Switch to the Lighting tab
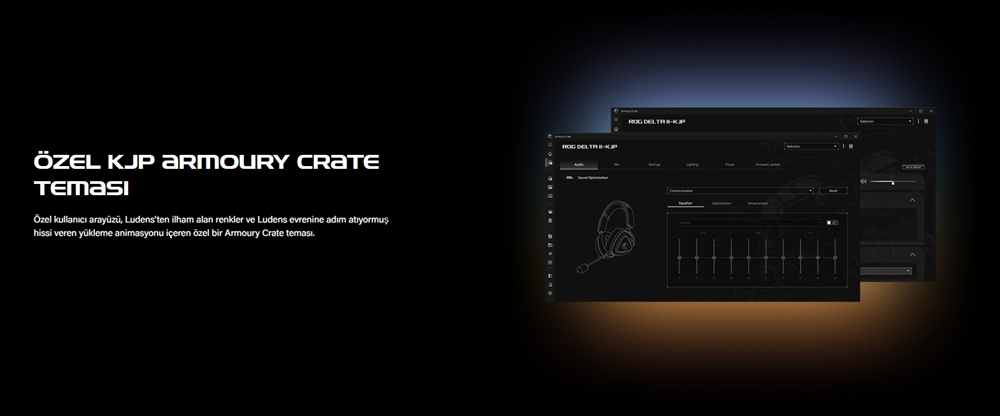This screenshot has height=416, width=1000. [692, 165]
